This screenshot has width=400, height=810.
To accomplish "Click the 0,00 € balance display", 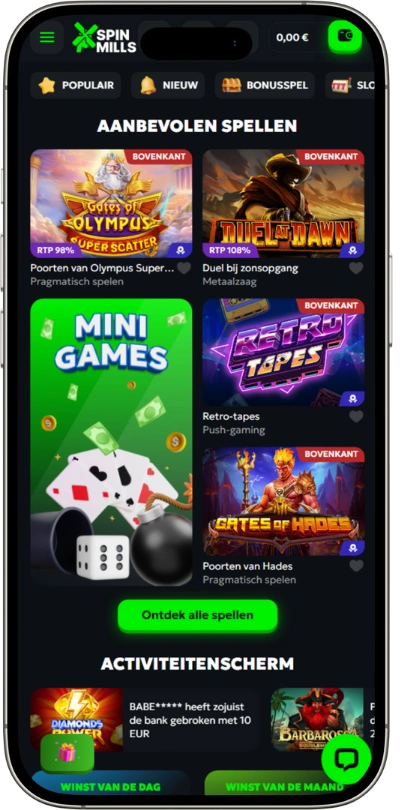I will [x=293, y=37].
